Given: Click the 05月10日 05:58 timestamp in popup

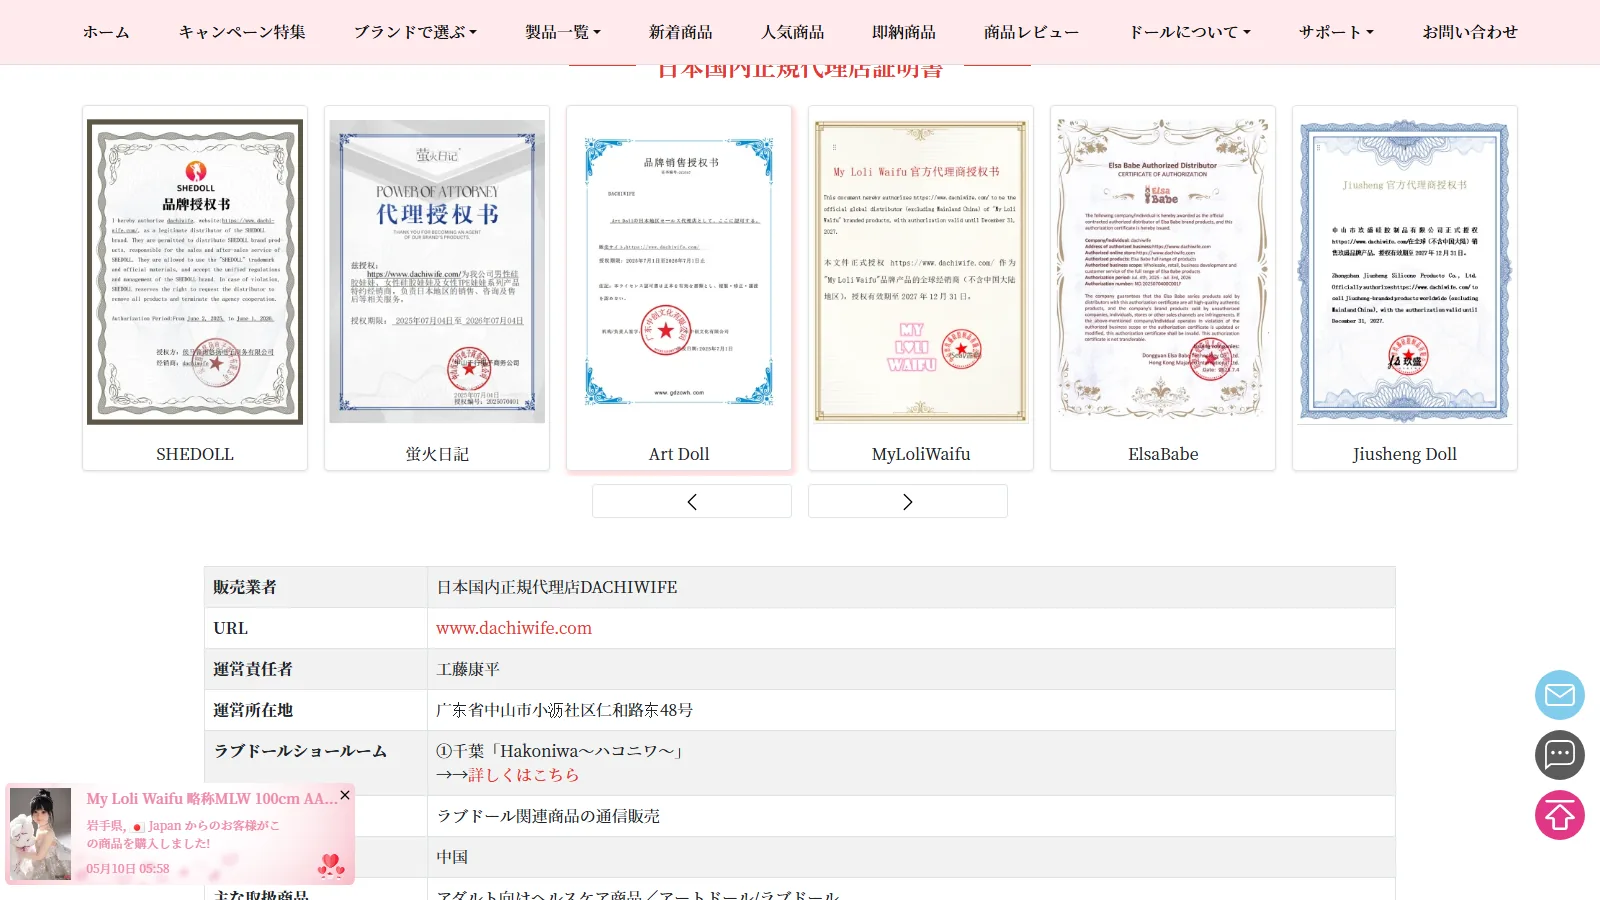Looking at the screenshot, I should pos(128,869).
